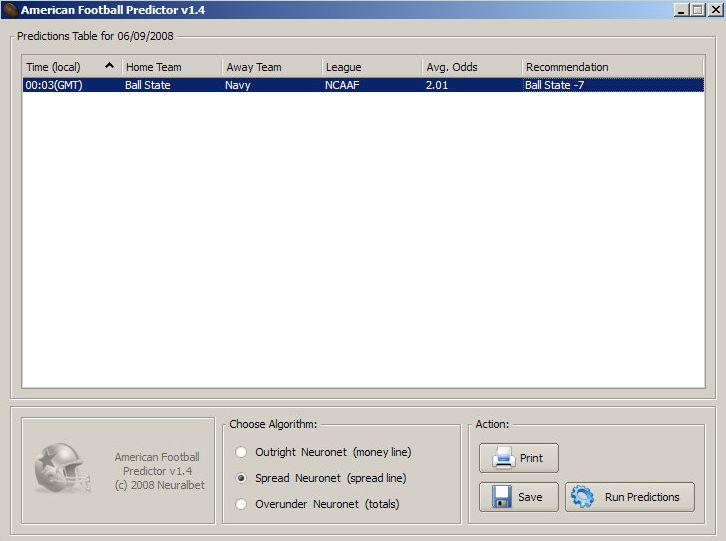Toggle the sort arrow in Time column
This screenshot has width=726, height=541.
point(109,67)
